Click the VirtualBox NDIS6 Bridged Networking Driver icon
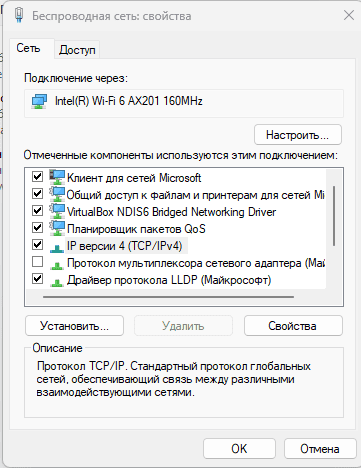 [57, 211]
